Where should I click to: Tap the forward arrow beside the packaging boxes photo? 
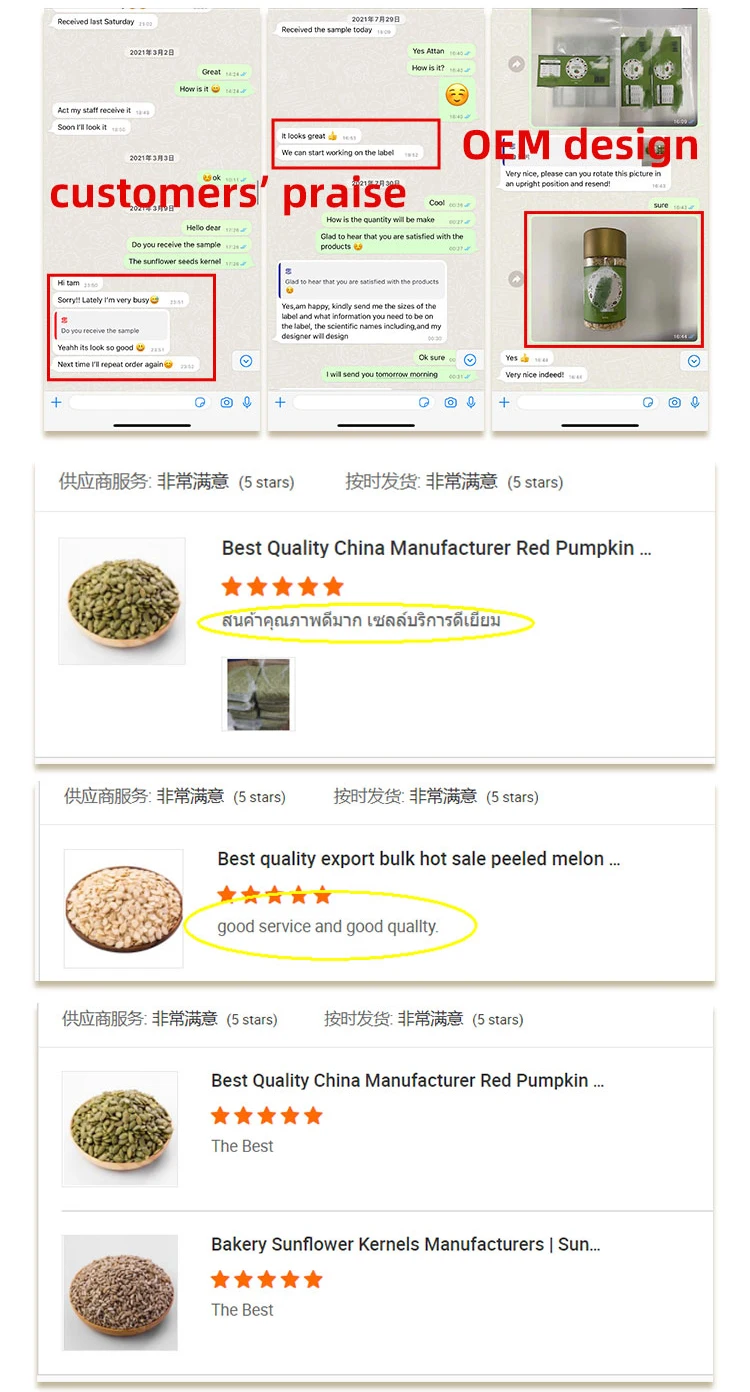[x=516, y=64]
